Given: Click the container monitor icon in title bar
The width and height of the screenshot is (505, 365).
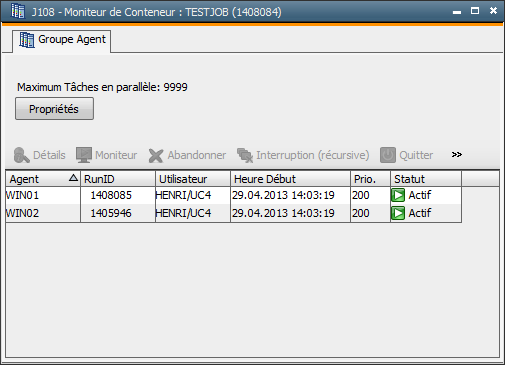Looking at the screenshot, I should tap(18, 11).
